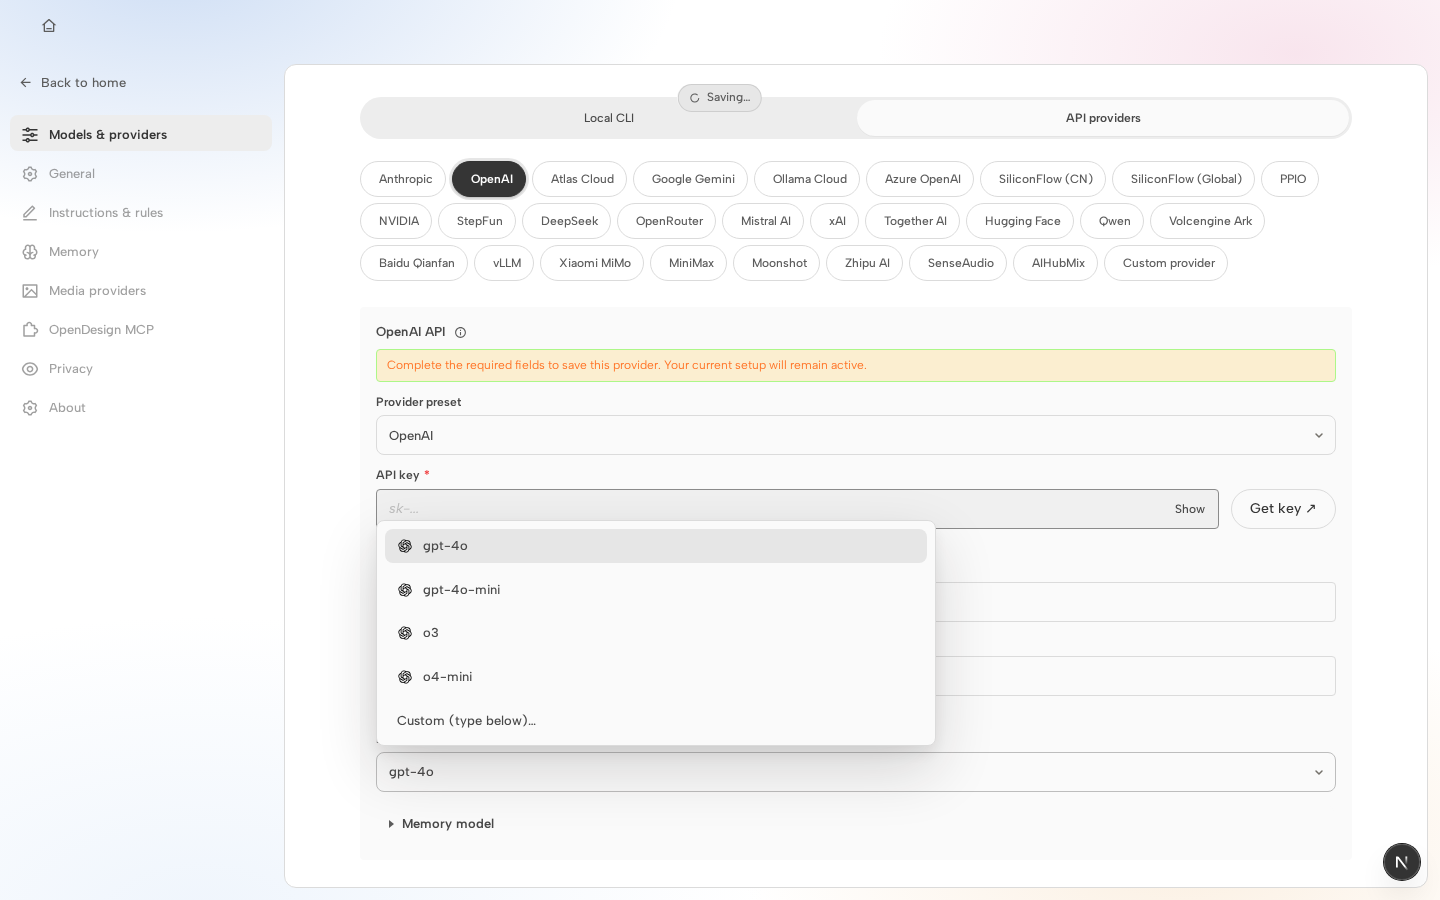Go back to home

tap(73, 83)
